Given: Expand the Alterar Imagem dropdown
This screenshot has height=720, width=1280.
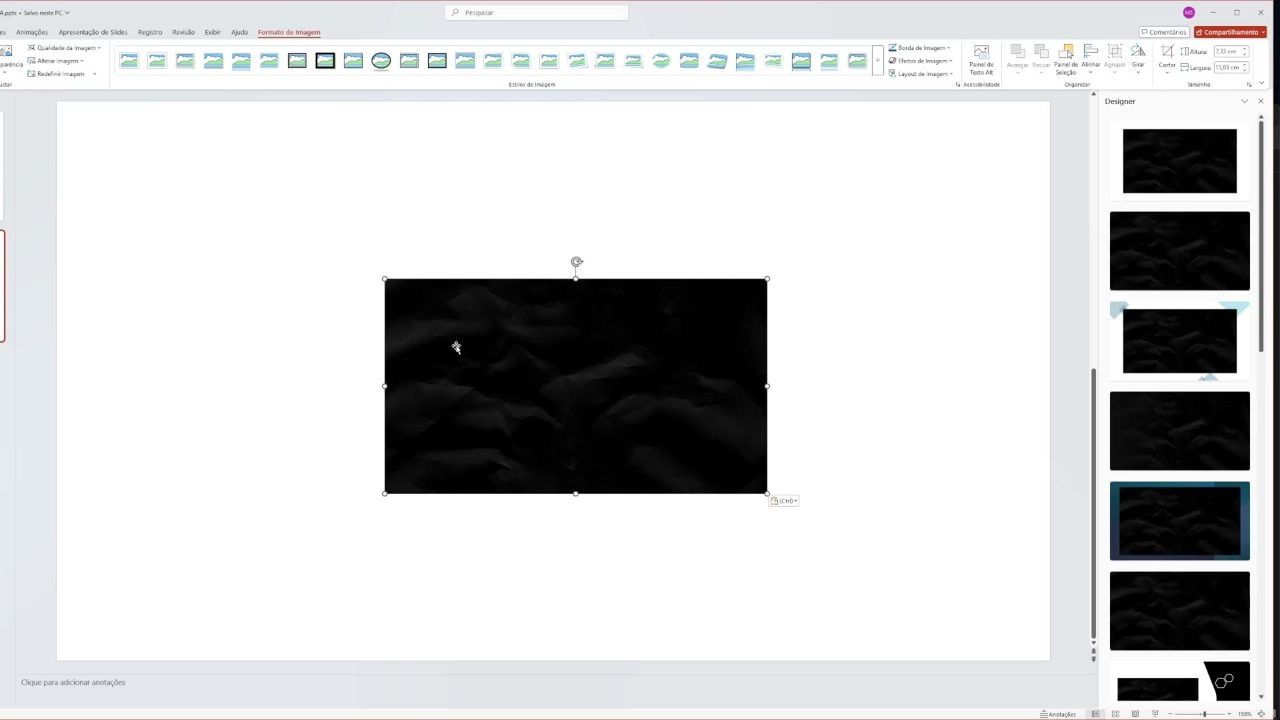Looking at the screenshot, I should pos(56,61).
